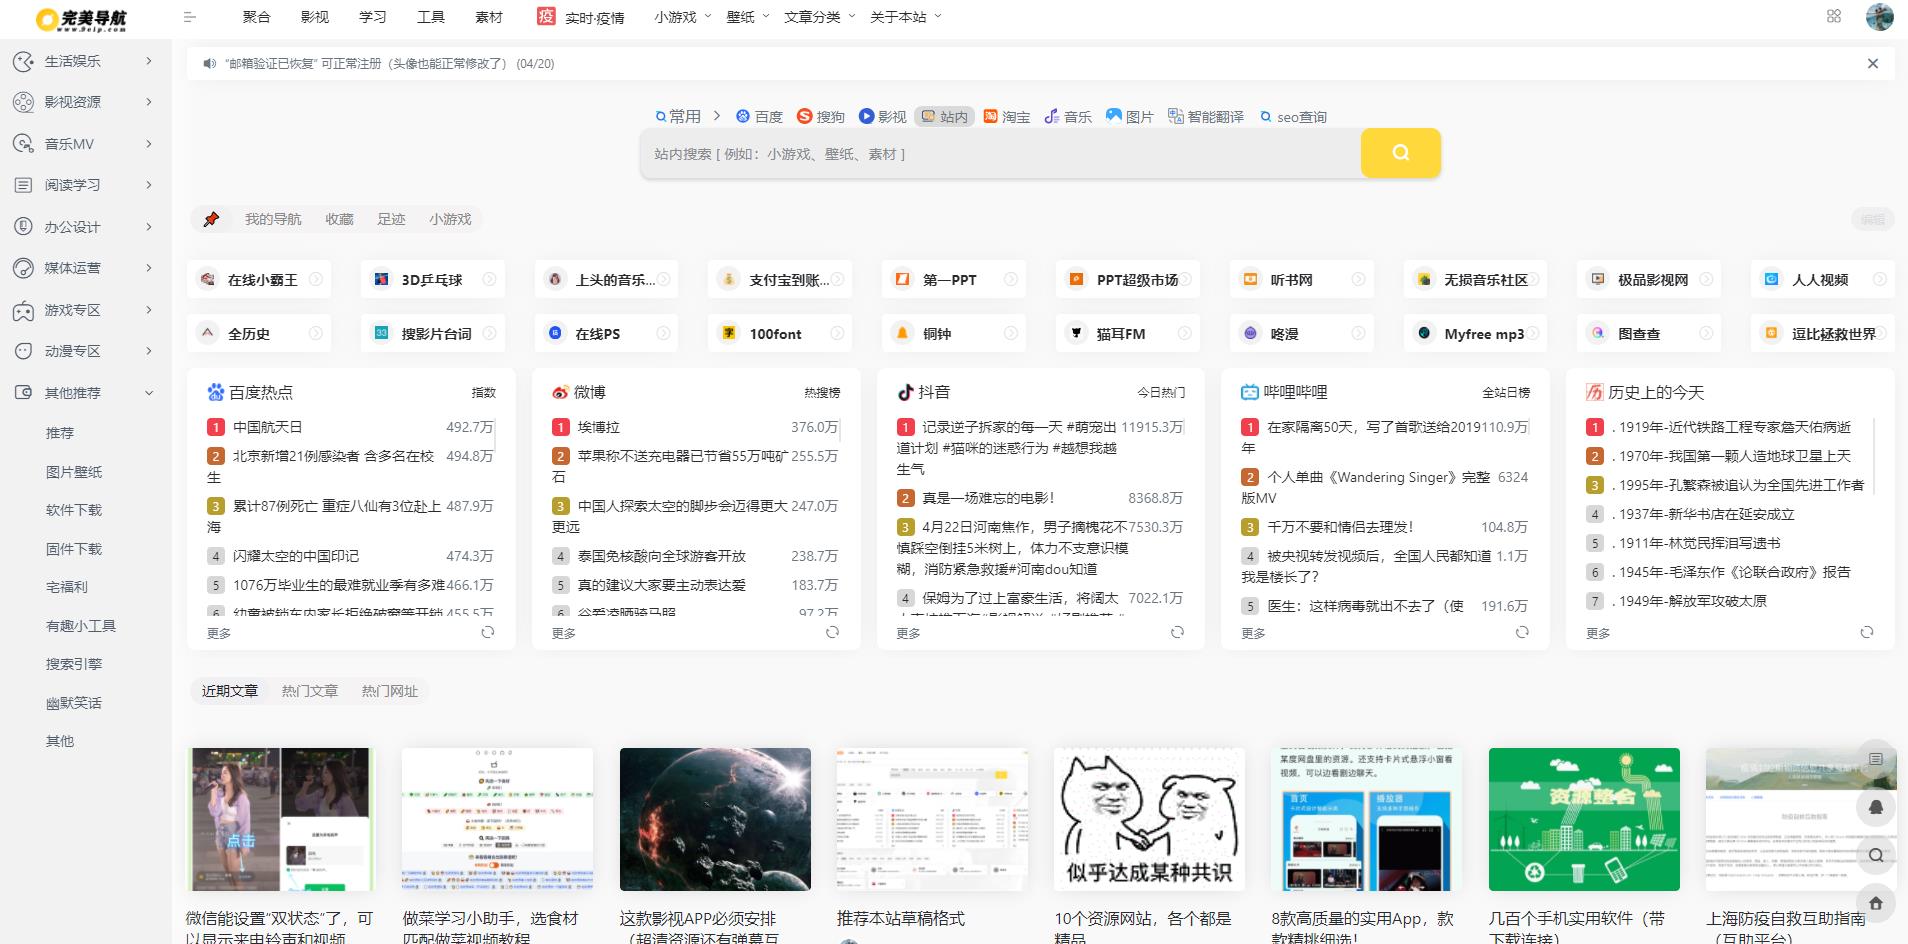1908x944 pixels.
Task: Open 文章分类 top menu dropdown
Action: [820, 17]
